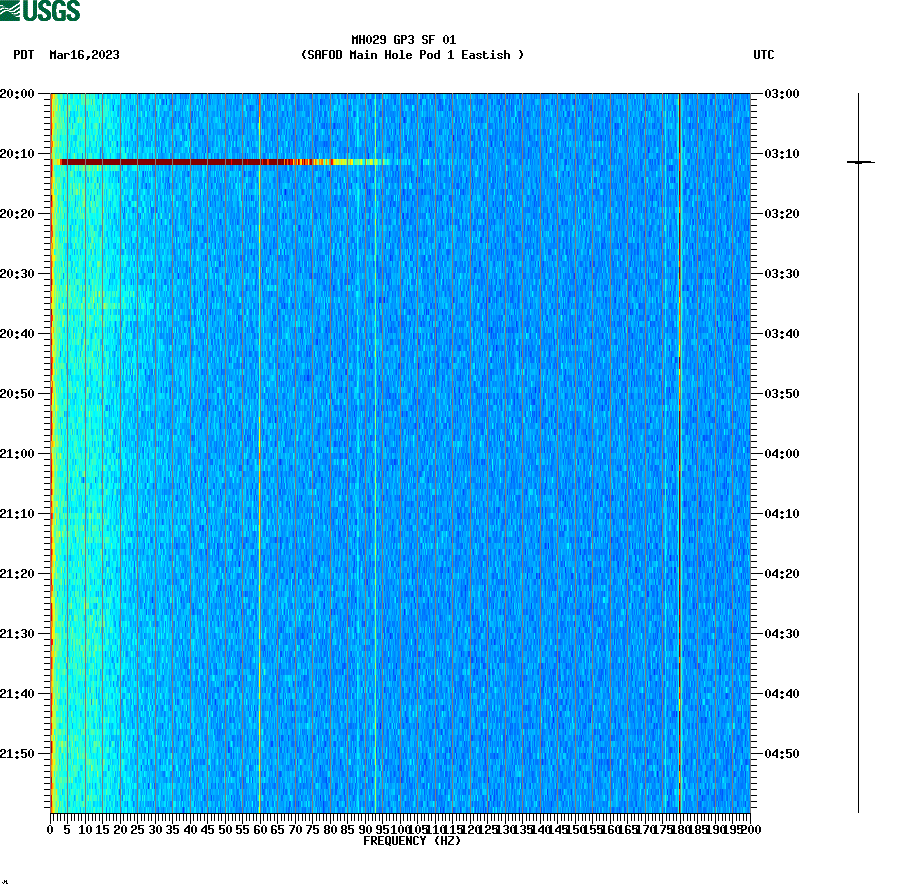Click the 100 Hz gridline on the spectrogram
This screenshot has height=893, width=902.
(x=399, y=450)
